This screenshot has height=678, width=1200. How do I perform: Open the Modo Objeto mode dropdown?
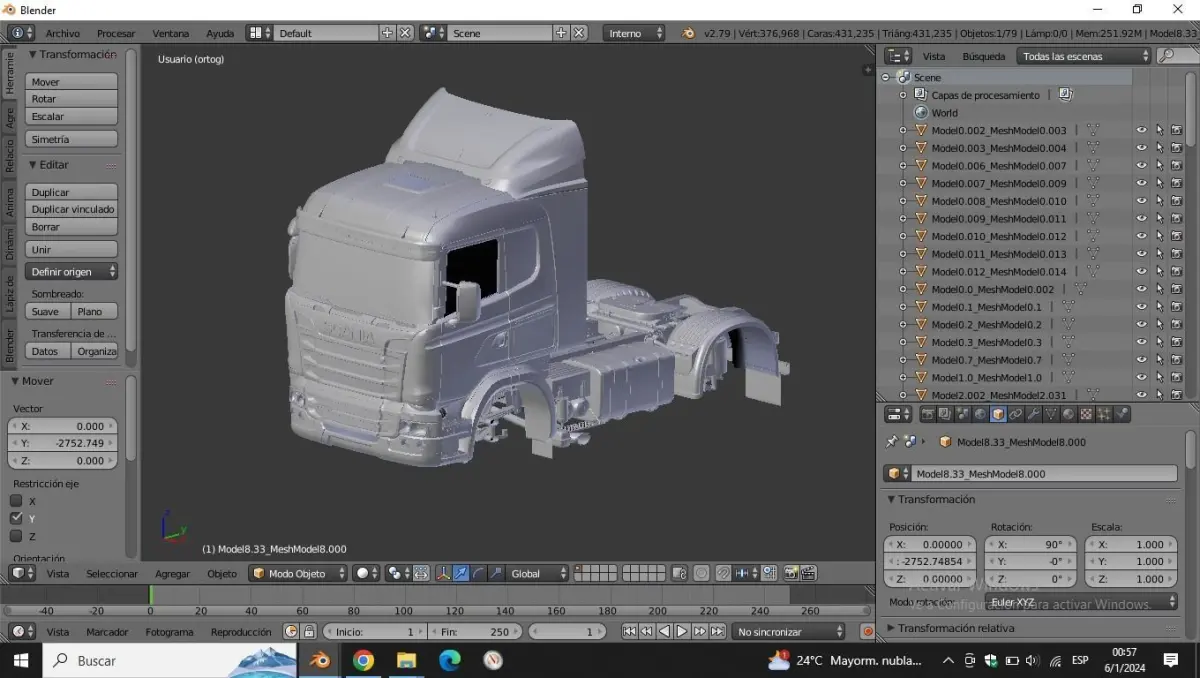[298, 573]
